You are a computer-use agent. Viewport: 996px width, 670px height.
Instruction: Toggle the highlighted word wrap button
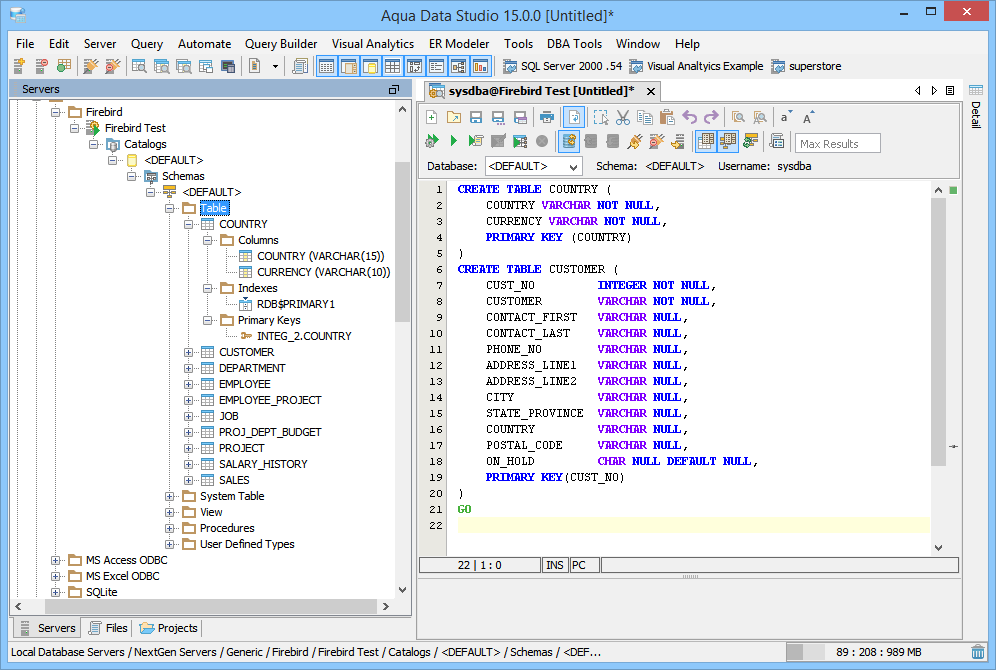pos(573,117)
